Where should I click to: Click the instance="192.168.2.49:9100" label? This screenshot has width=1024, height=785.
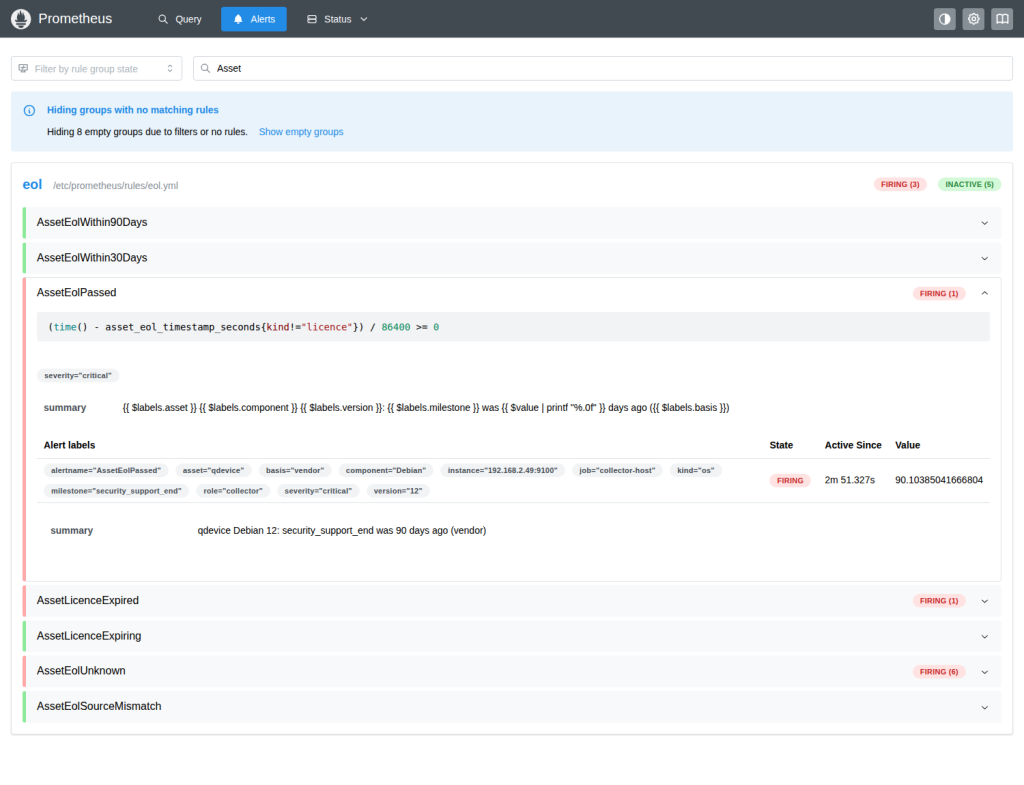click(502, 470)
